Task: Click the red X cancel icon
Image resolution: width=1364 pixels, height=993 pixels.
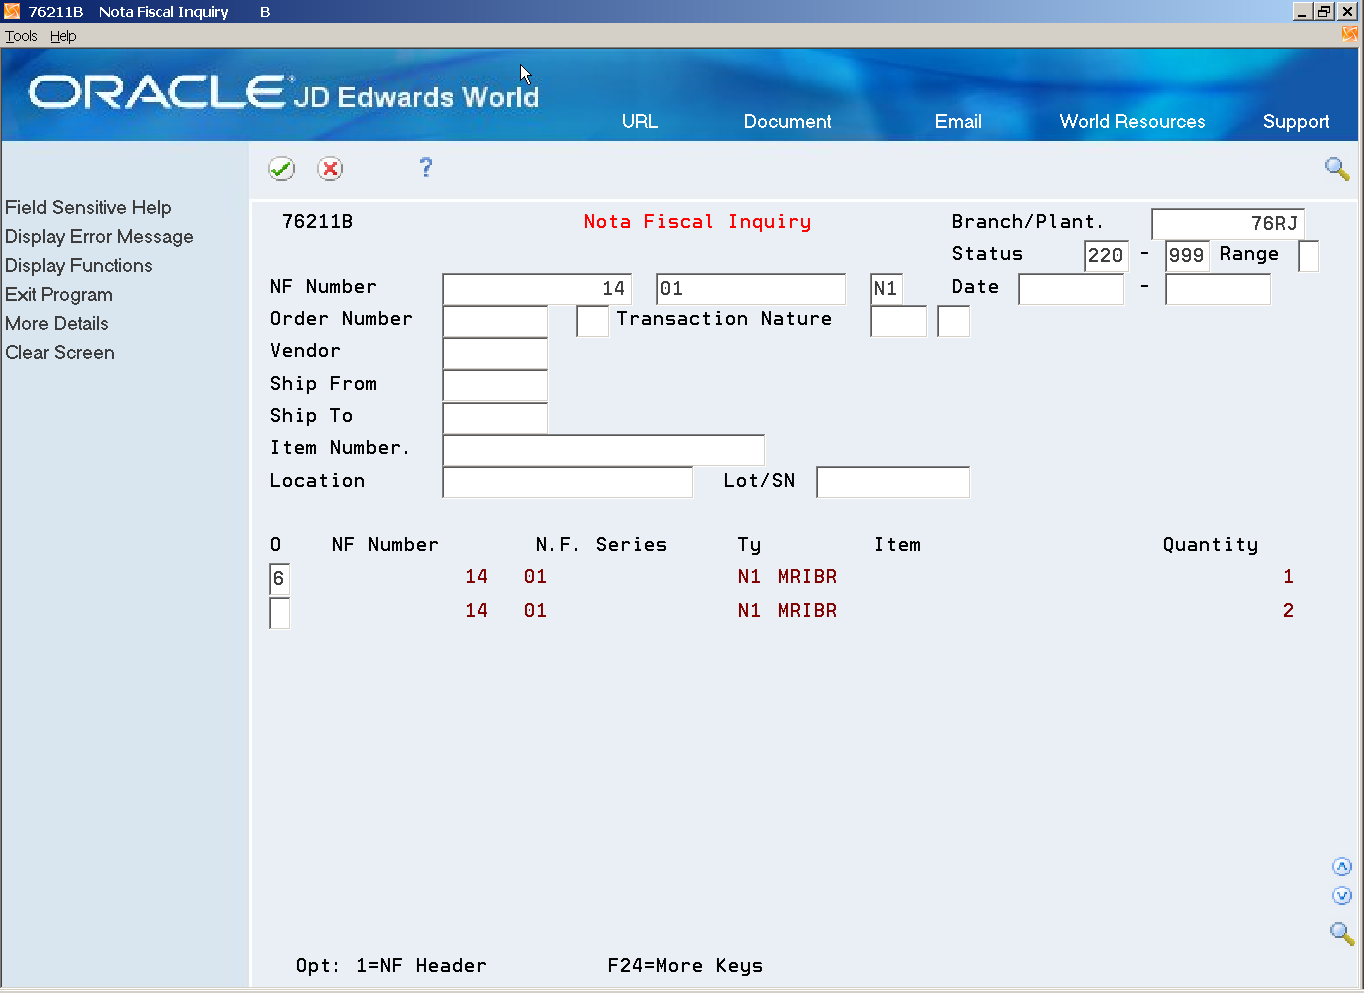Action: (x=330, y=169)
